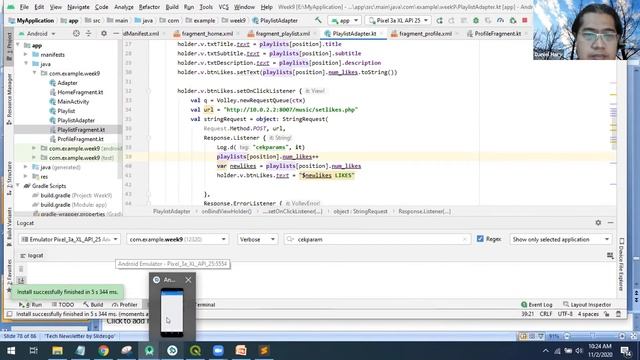The width and height of the screenshot is (640, 360).
Task: Open the Run tool window button
Action: pos(31,304)
